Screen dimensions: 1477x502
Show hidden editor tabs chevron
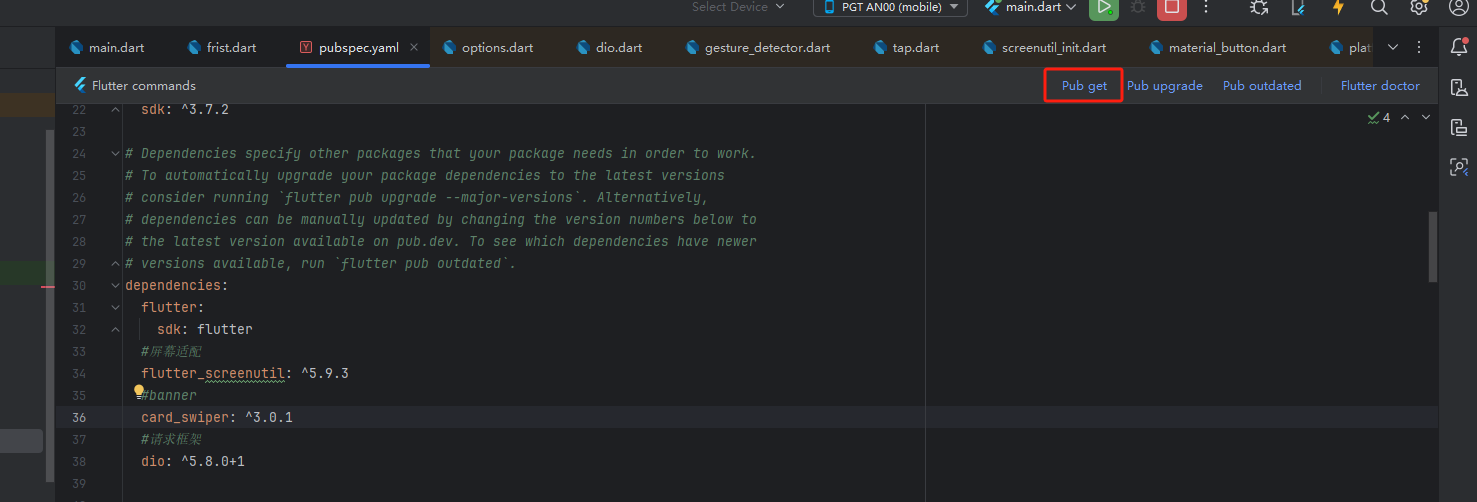coord(1393,47)
